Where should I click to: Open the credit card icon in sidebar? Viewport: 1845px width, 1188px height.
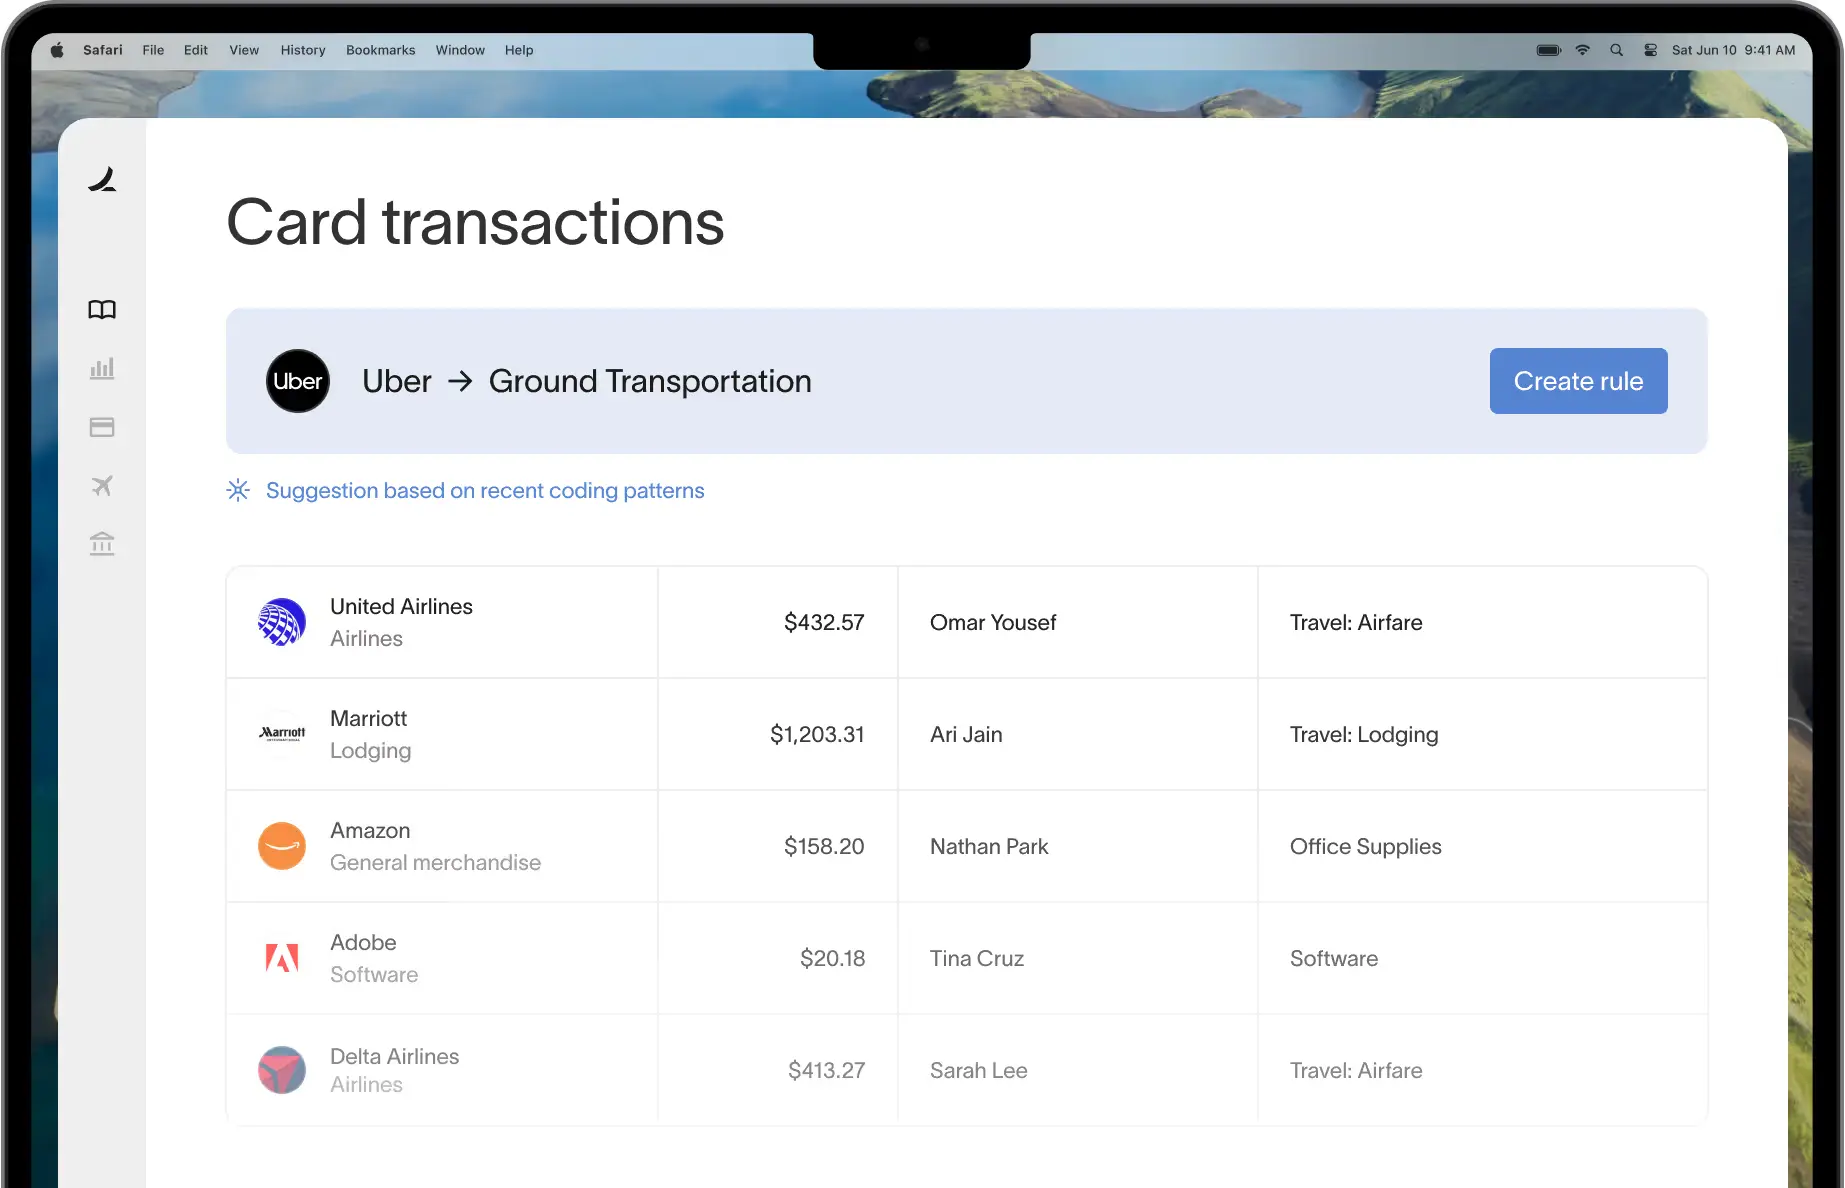(x=102, y=427)
